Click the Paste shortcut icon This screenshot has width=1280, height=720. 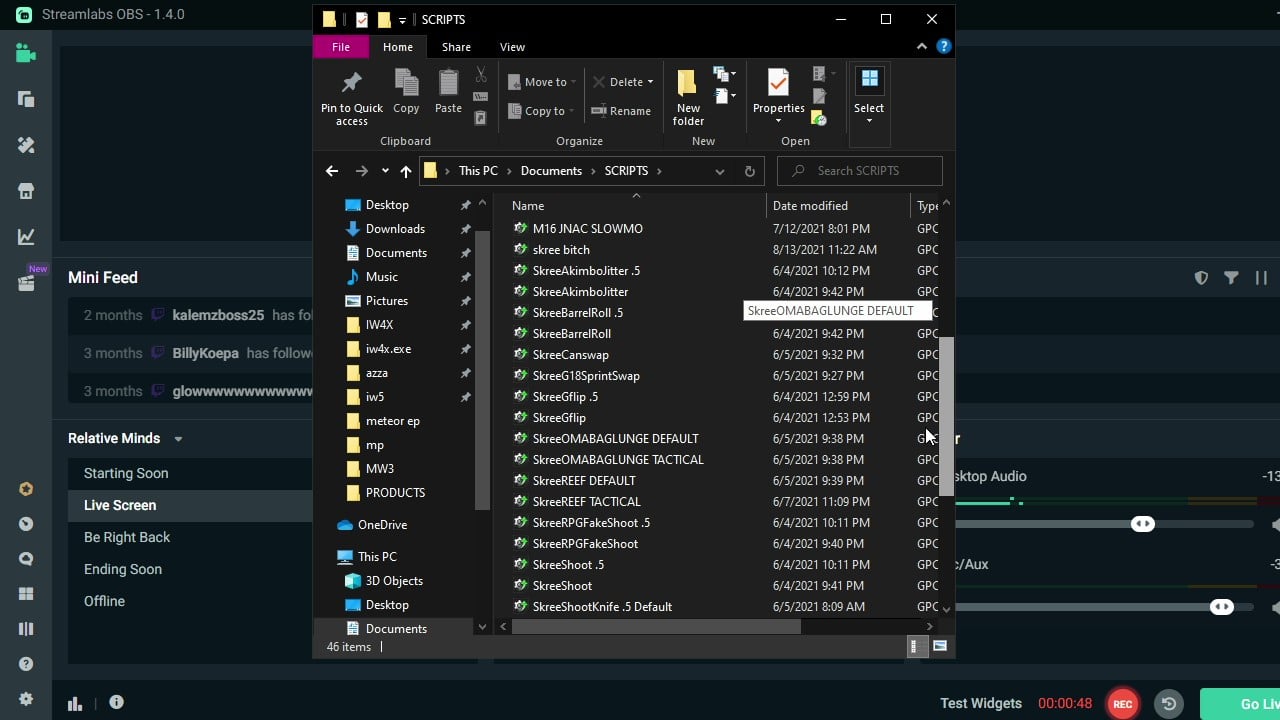pyautogui.click(x=481, y=117)
